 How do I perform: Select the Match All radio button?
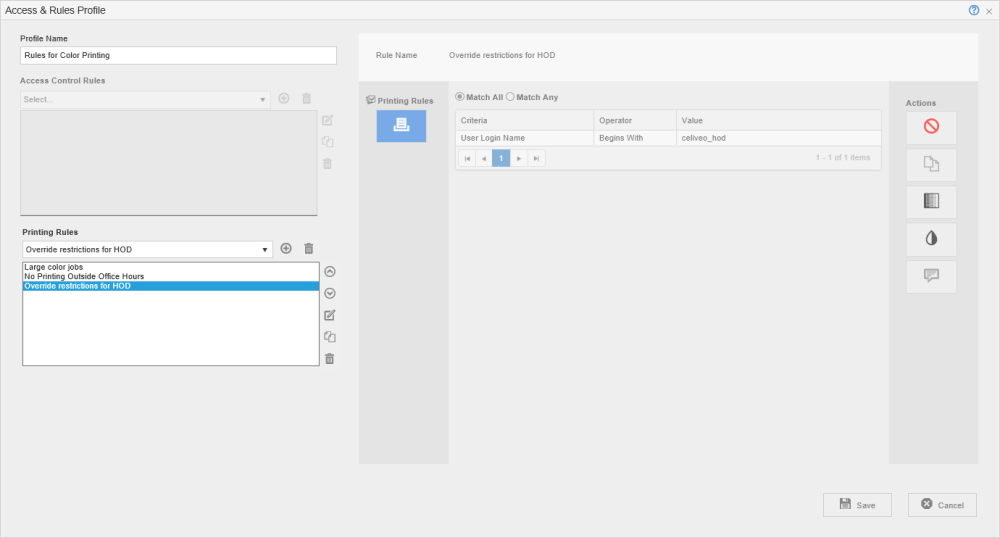[459, 97]
